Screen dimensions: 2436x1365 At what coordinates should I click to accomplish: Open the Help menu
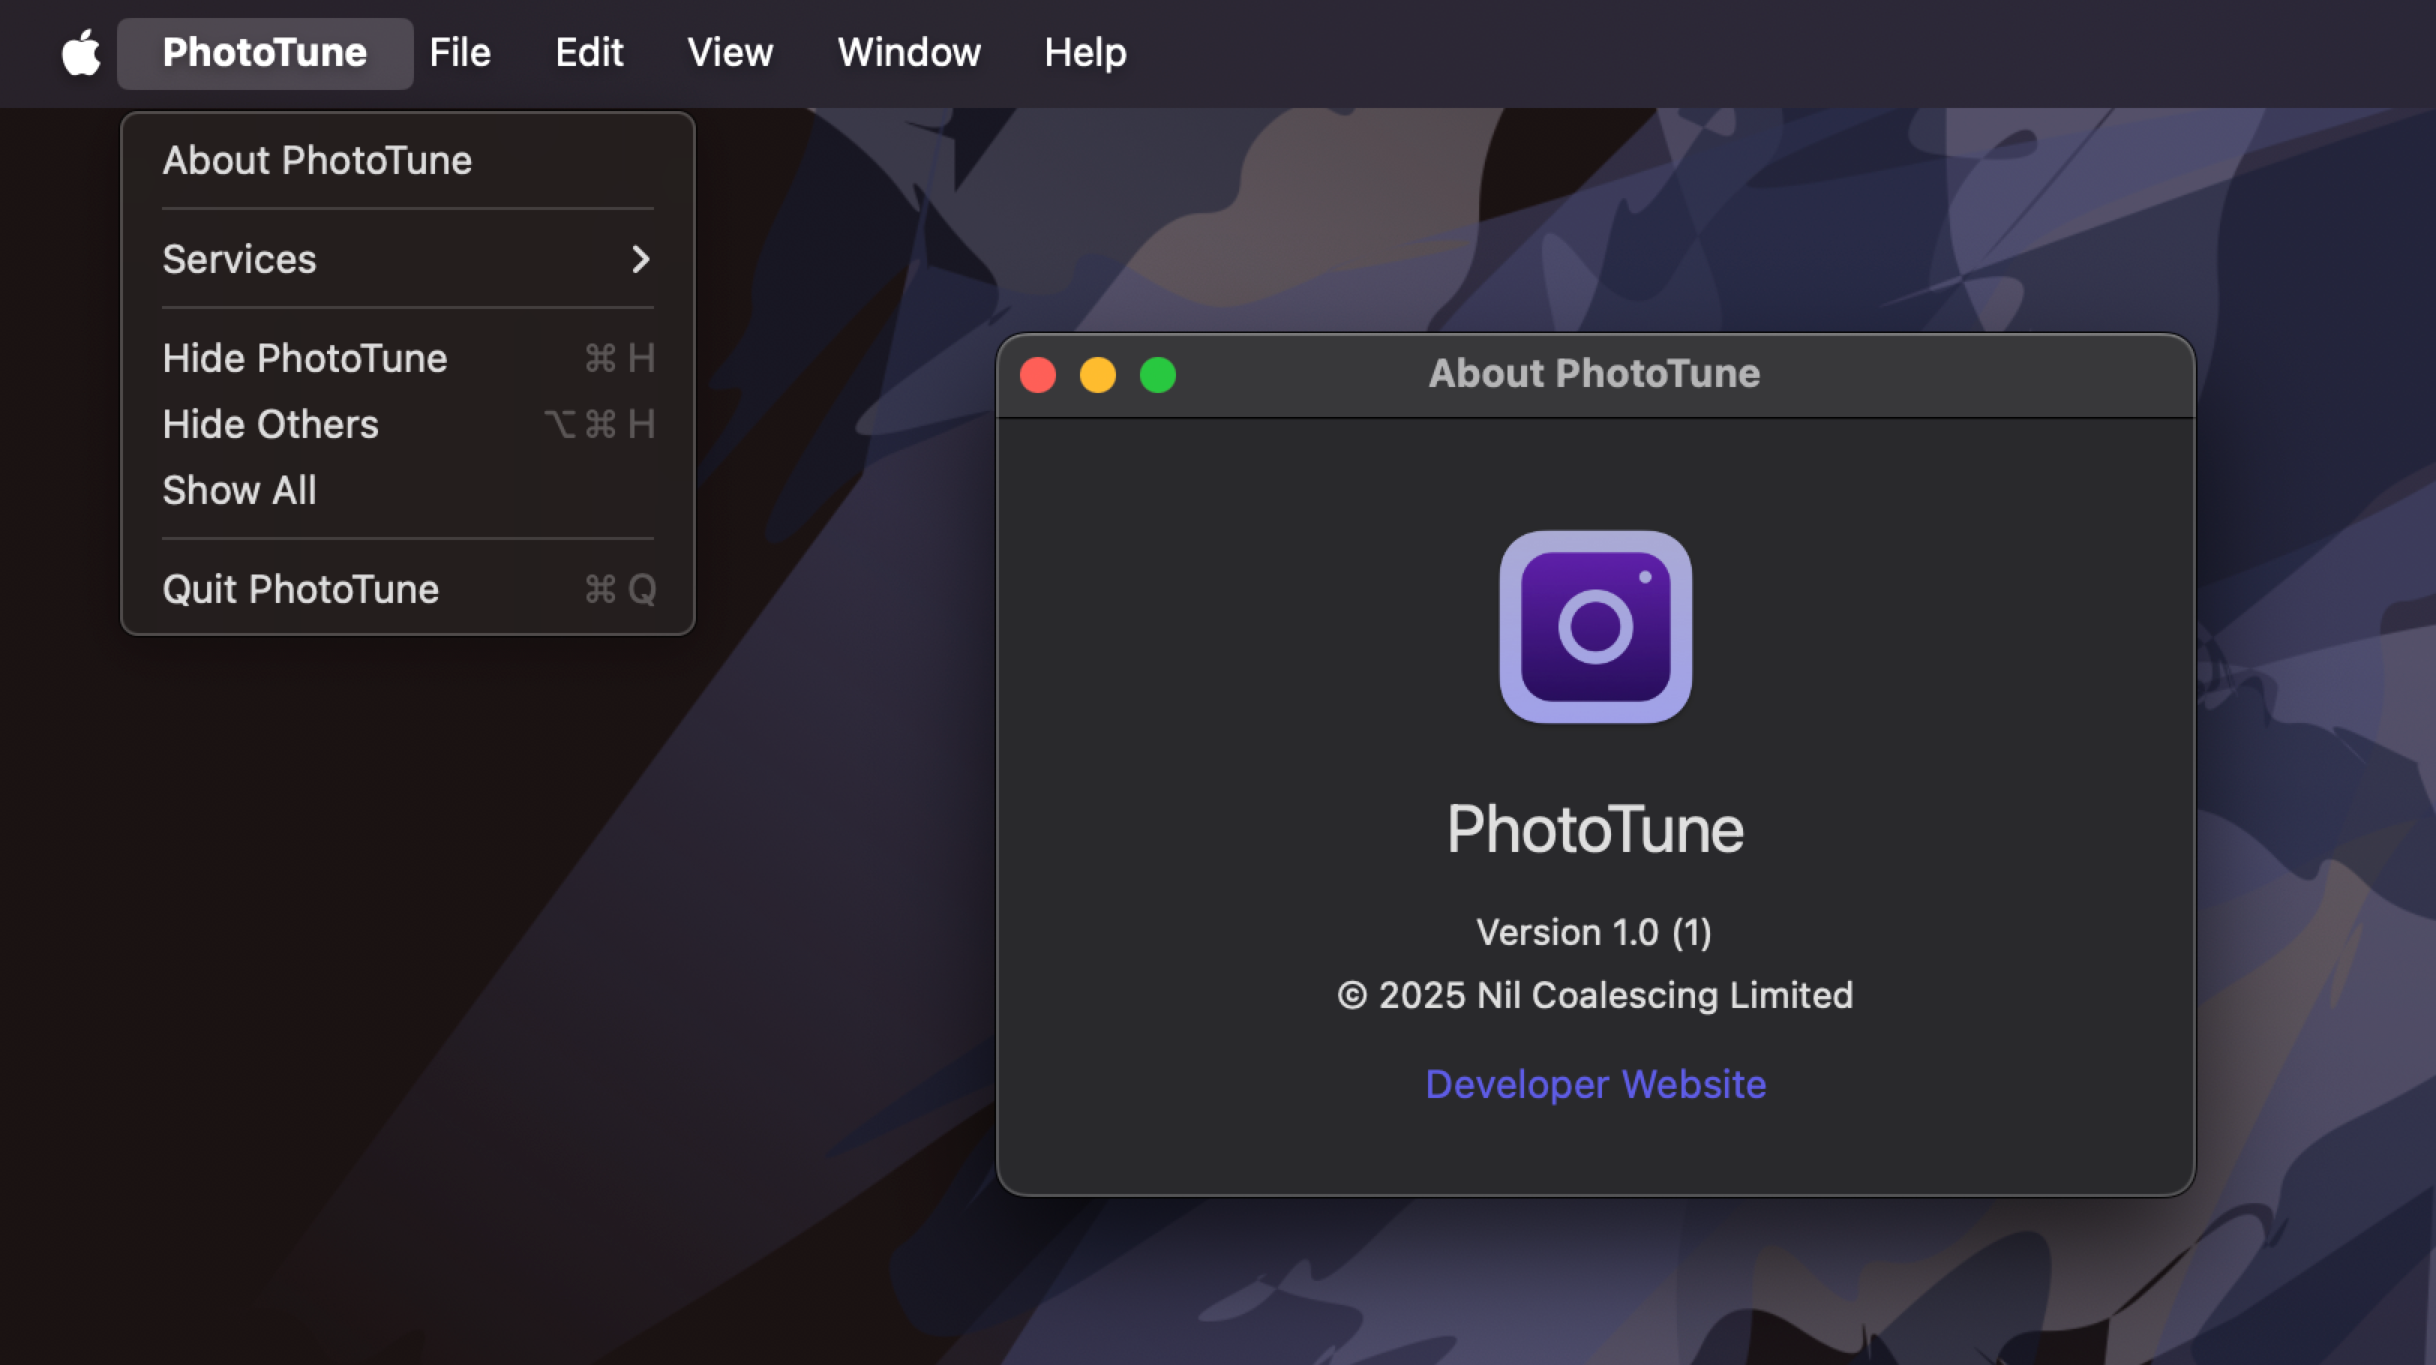click(x=1084, y=52)
